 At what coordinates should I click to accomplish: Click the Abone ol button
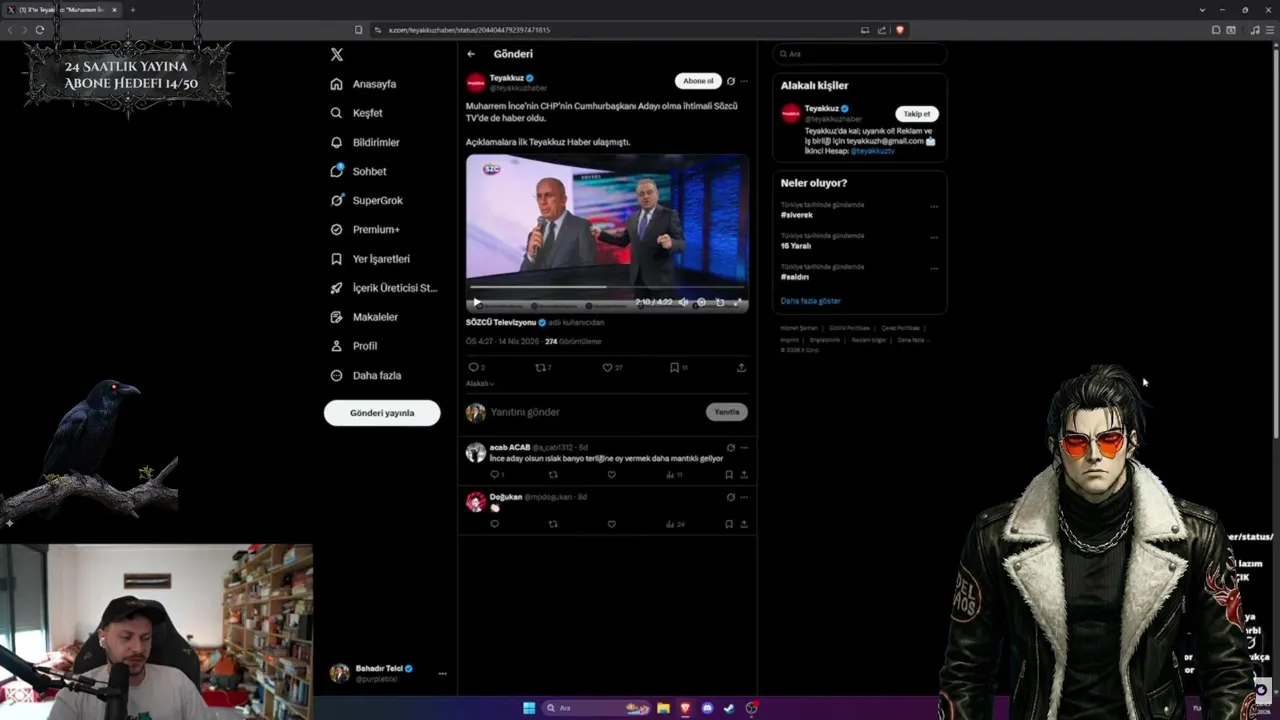pyautogui.click(x=698, y=81)
